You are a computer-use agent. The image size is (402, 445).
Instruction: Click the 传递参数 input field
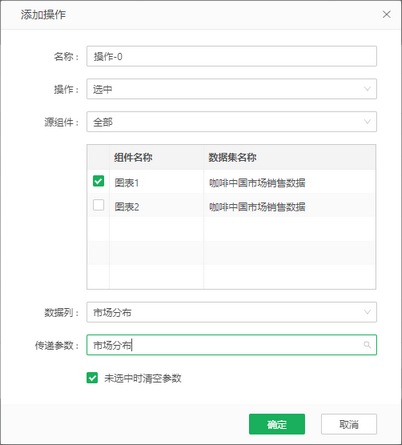coord(232,345)
